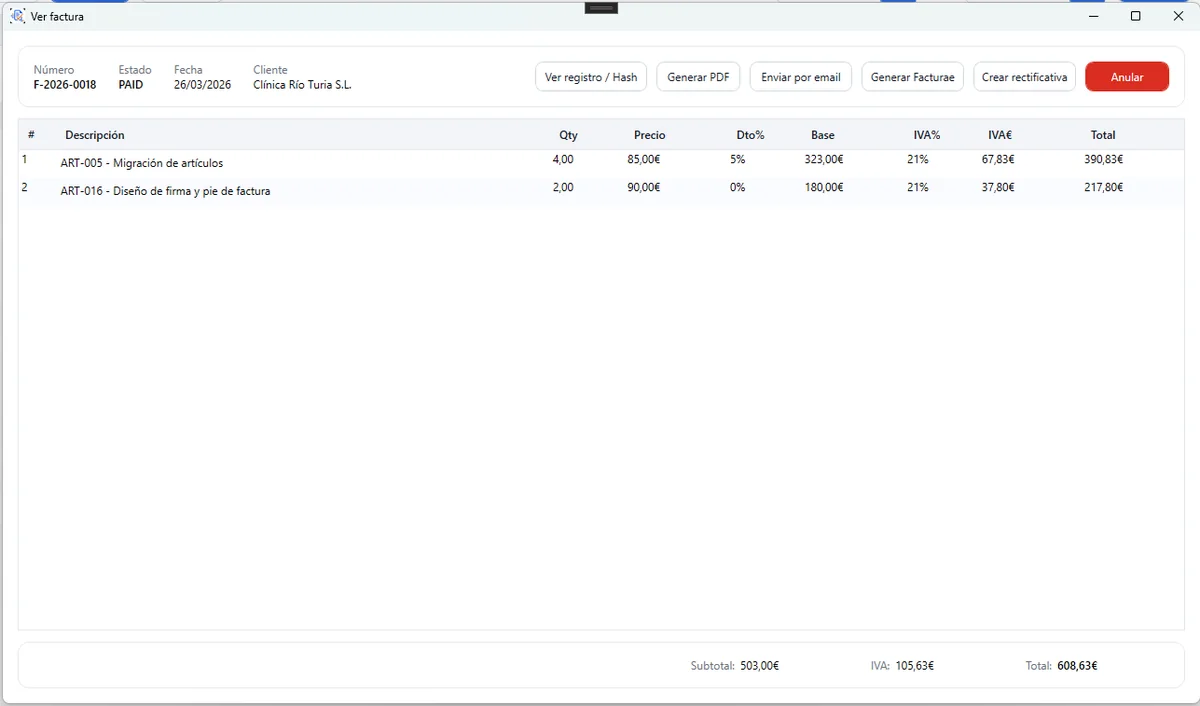Click Crear rectificativa button

(1025, 77)
